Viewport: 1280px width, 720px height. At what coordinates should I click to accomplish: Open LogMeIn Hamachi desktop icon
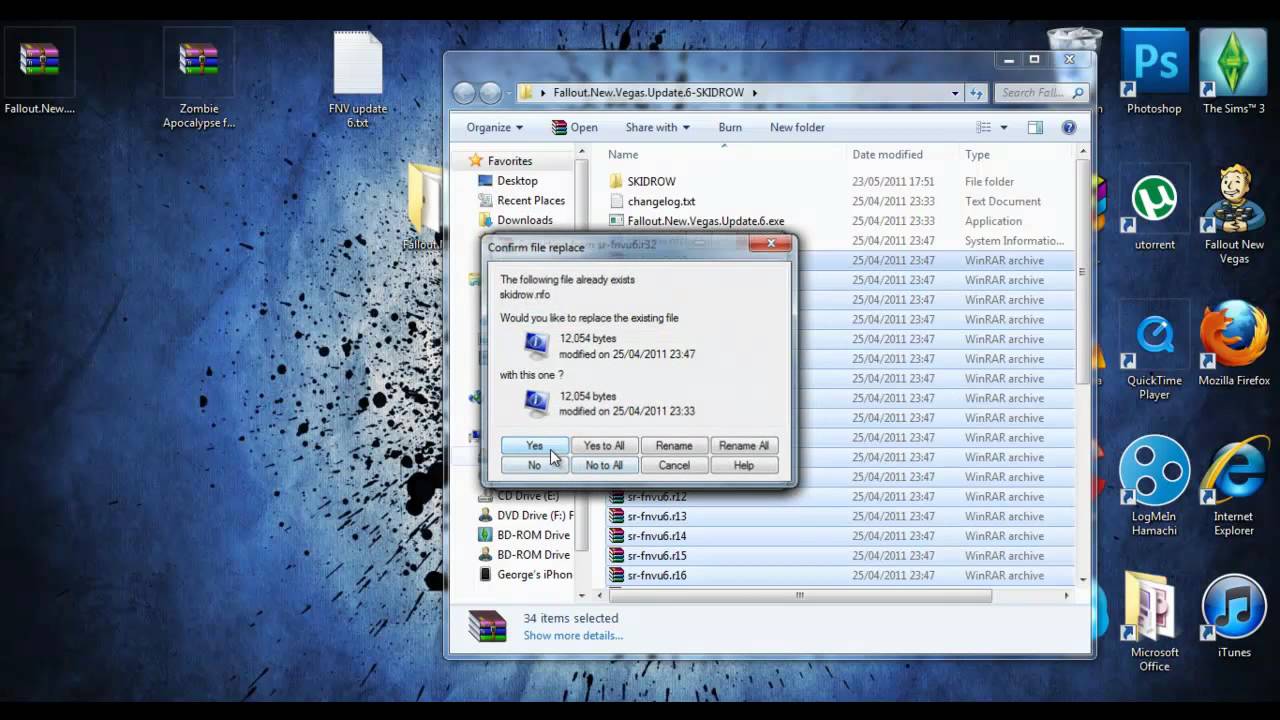(1154, 485)
